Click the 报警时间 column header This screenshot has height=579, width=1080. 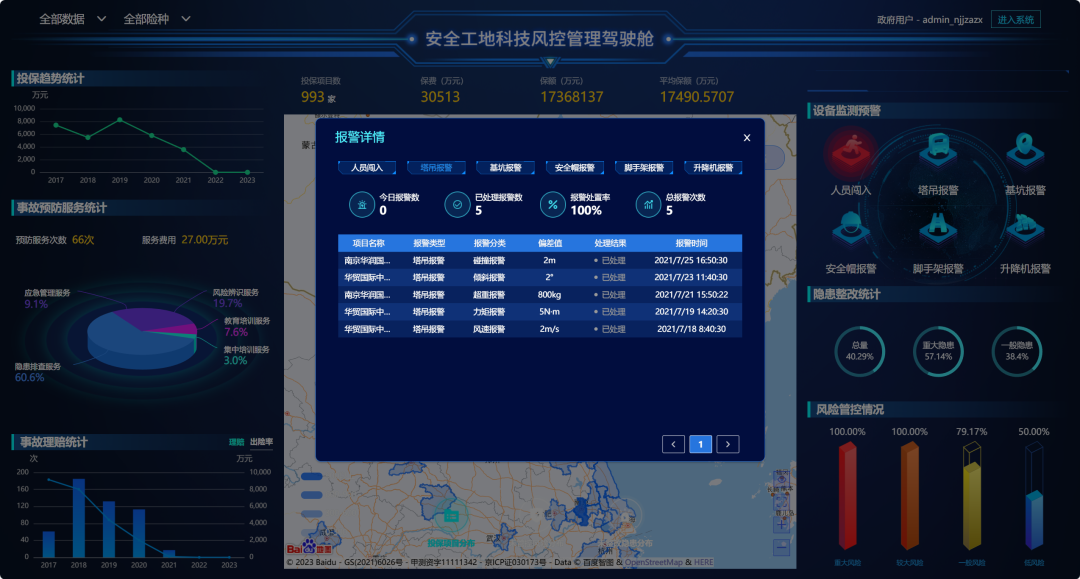pyautogui.click(x=692, y=243)
